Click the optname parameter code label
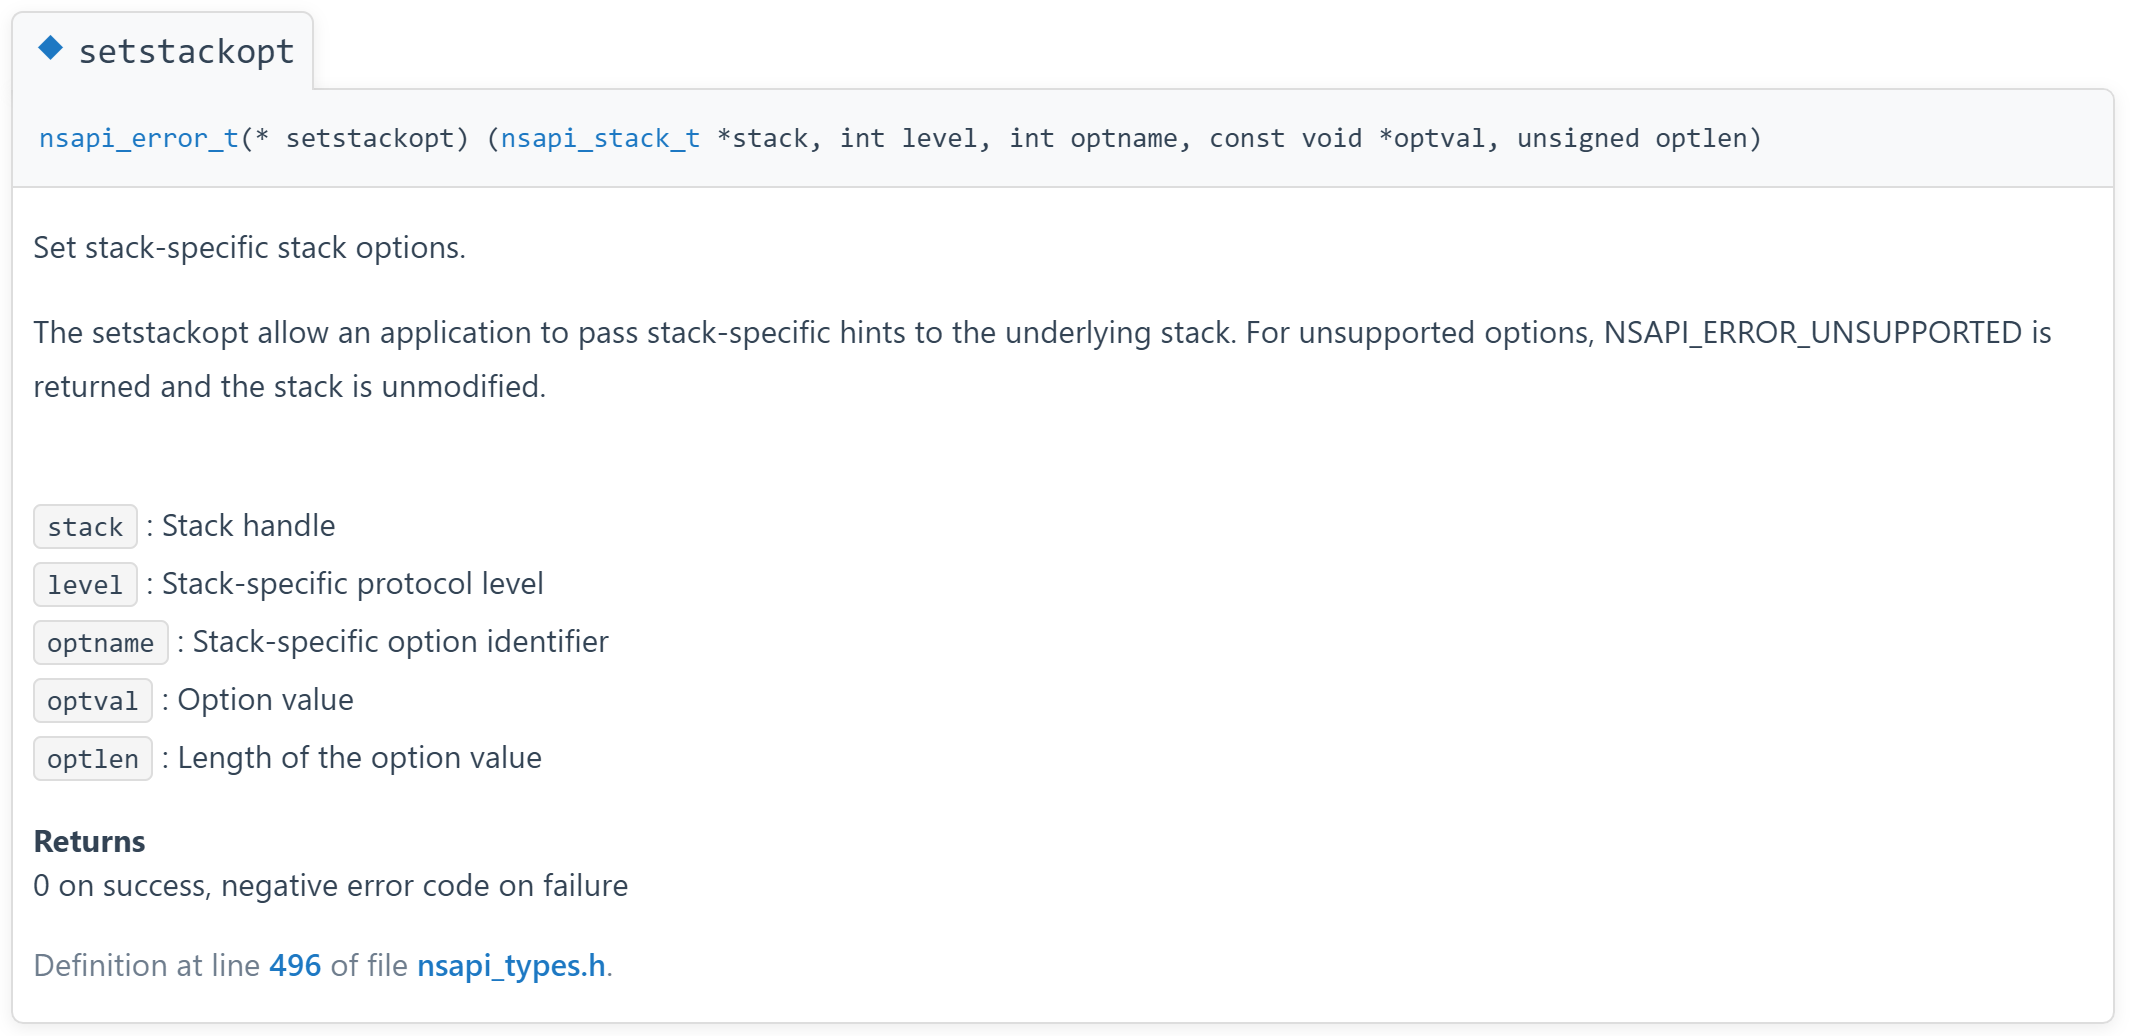 point(101,642)
